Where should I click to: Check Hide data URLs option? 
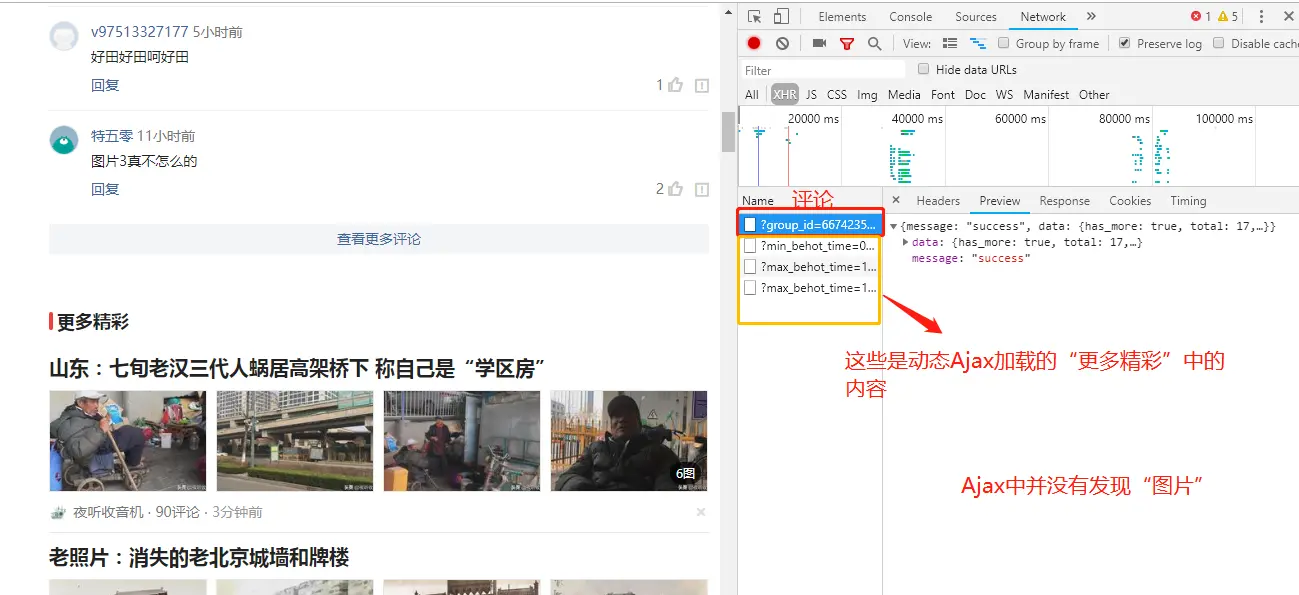(x=924, y=69)
